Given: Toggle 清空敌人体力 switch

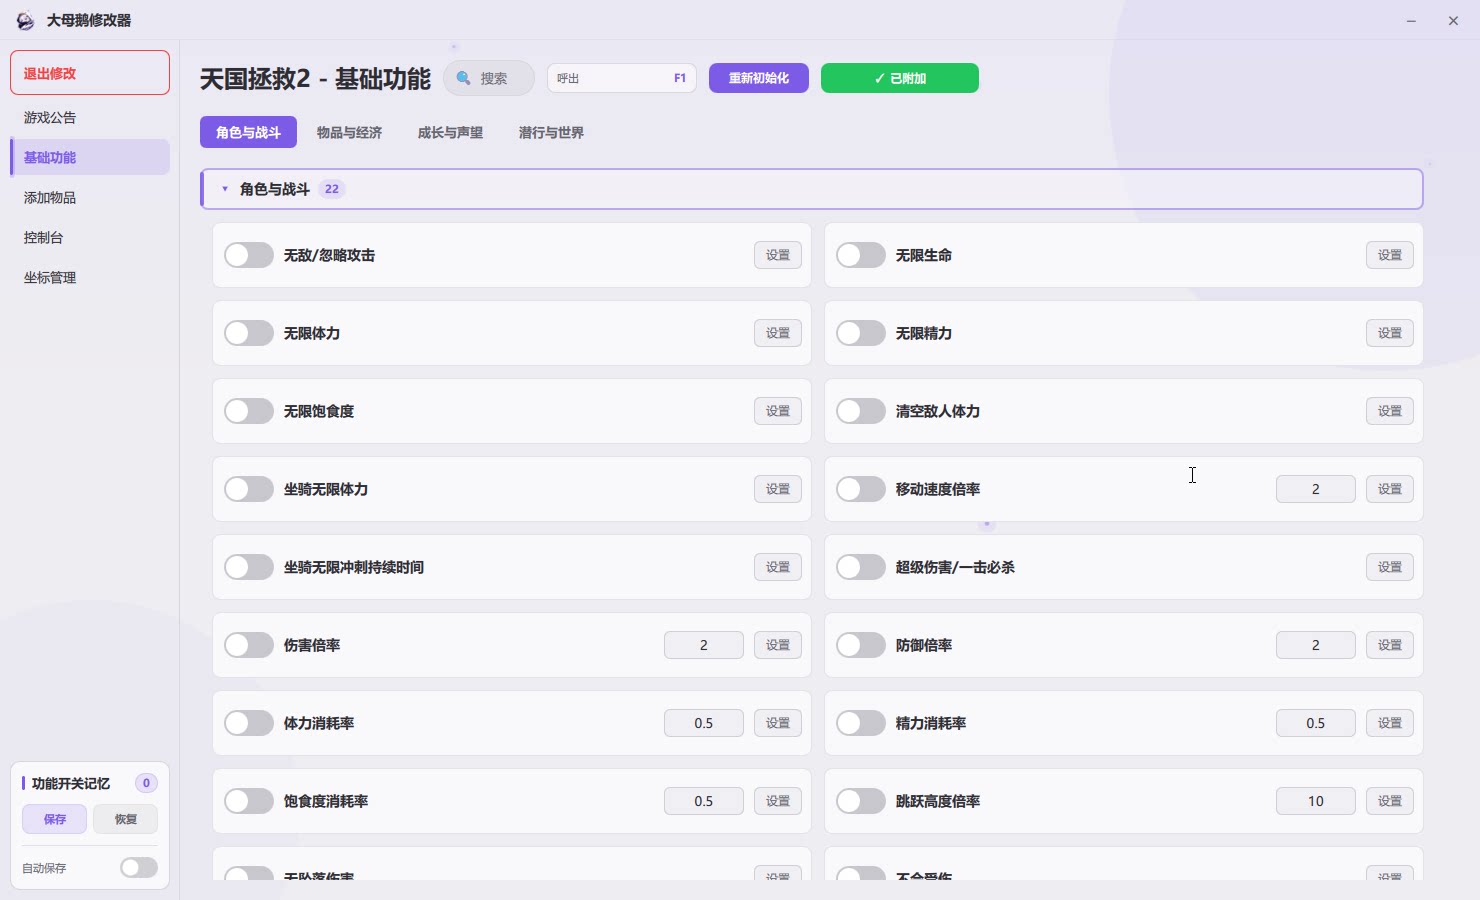Looking at the screenshot, I should [x=861, y=411].
